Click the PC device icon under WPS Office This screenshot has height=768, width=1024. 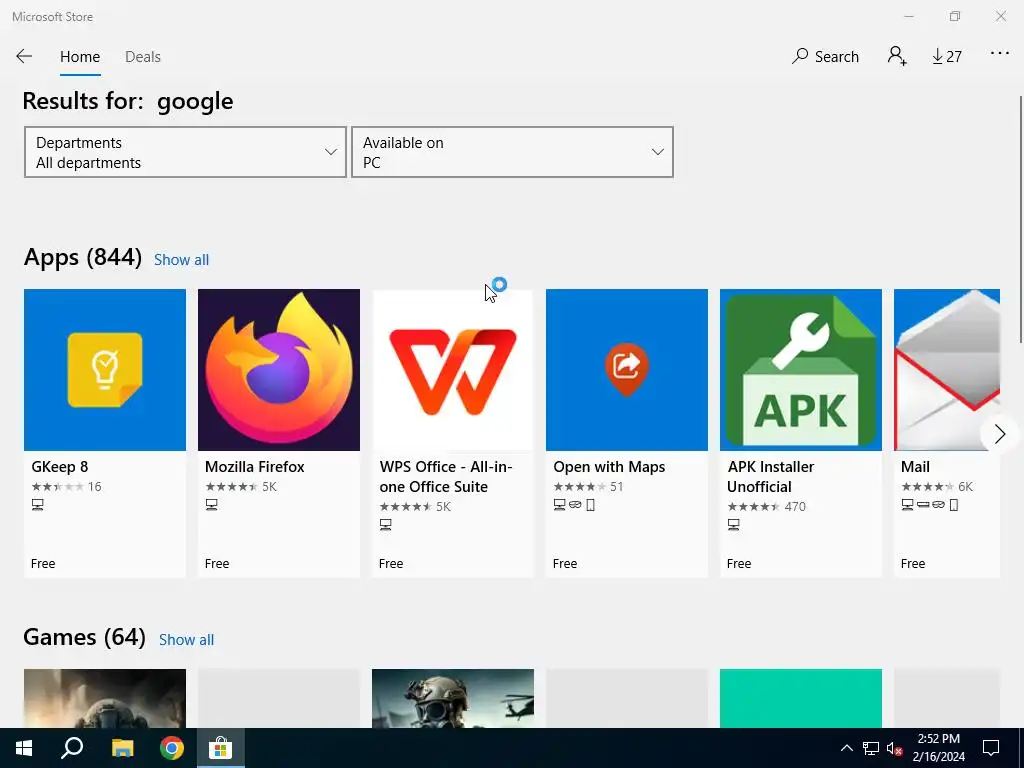pyautogui.click(x=386, y=525)
